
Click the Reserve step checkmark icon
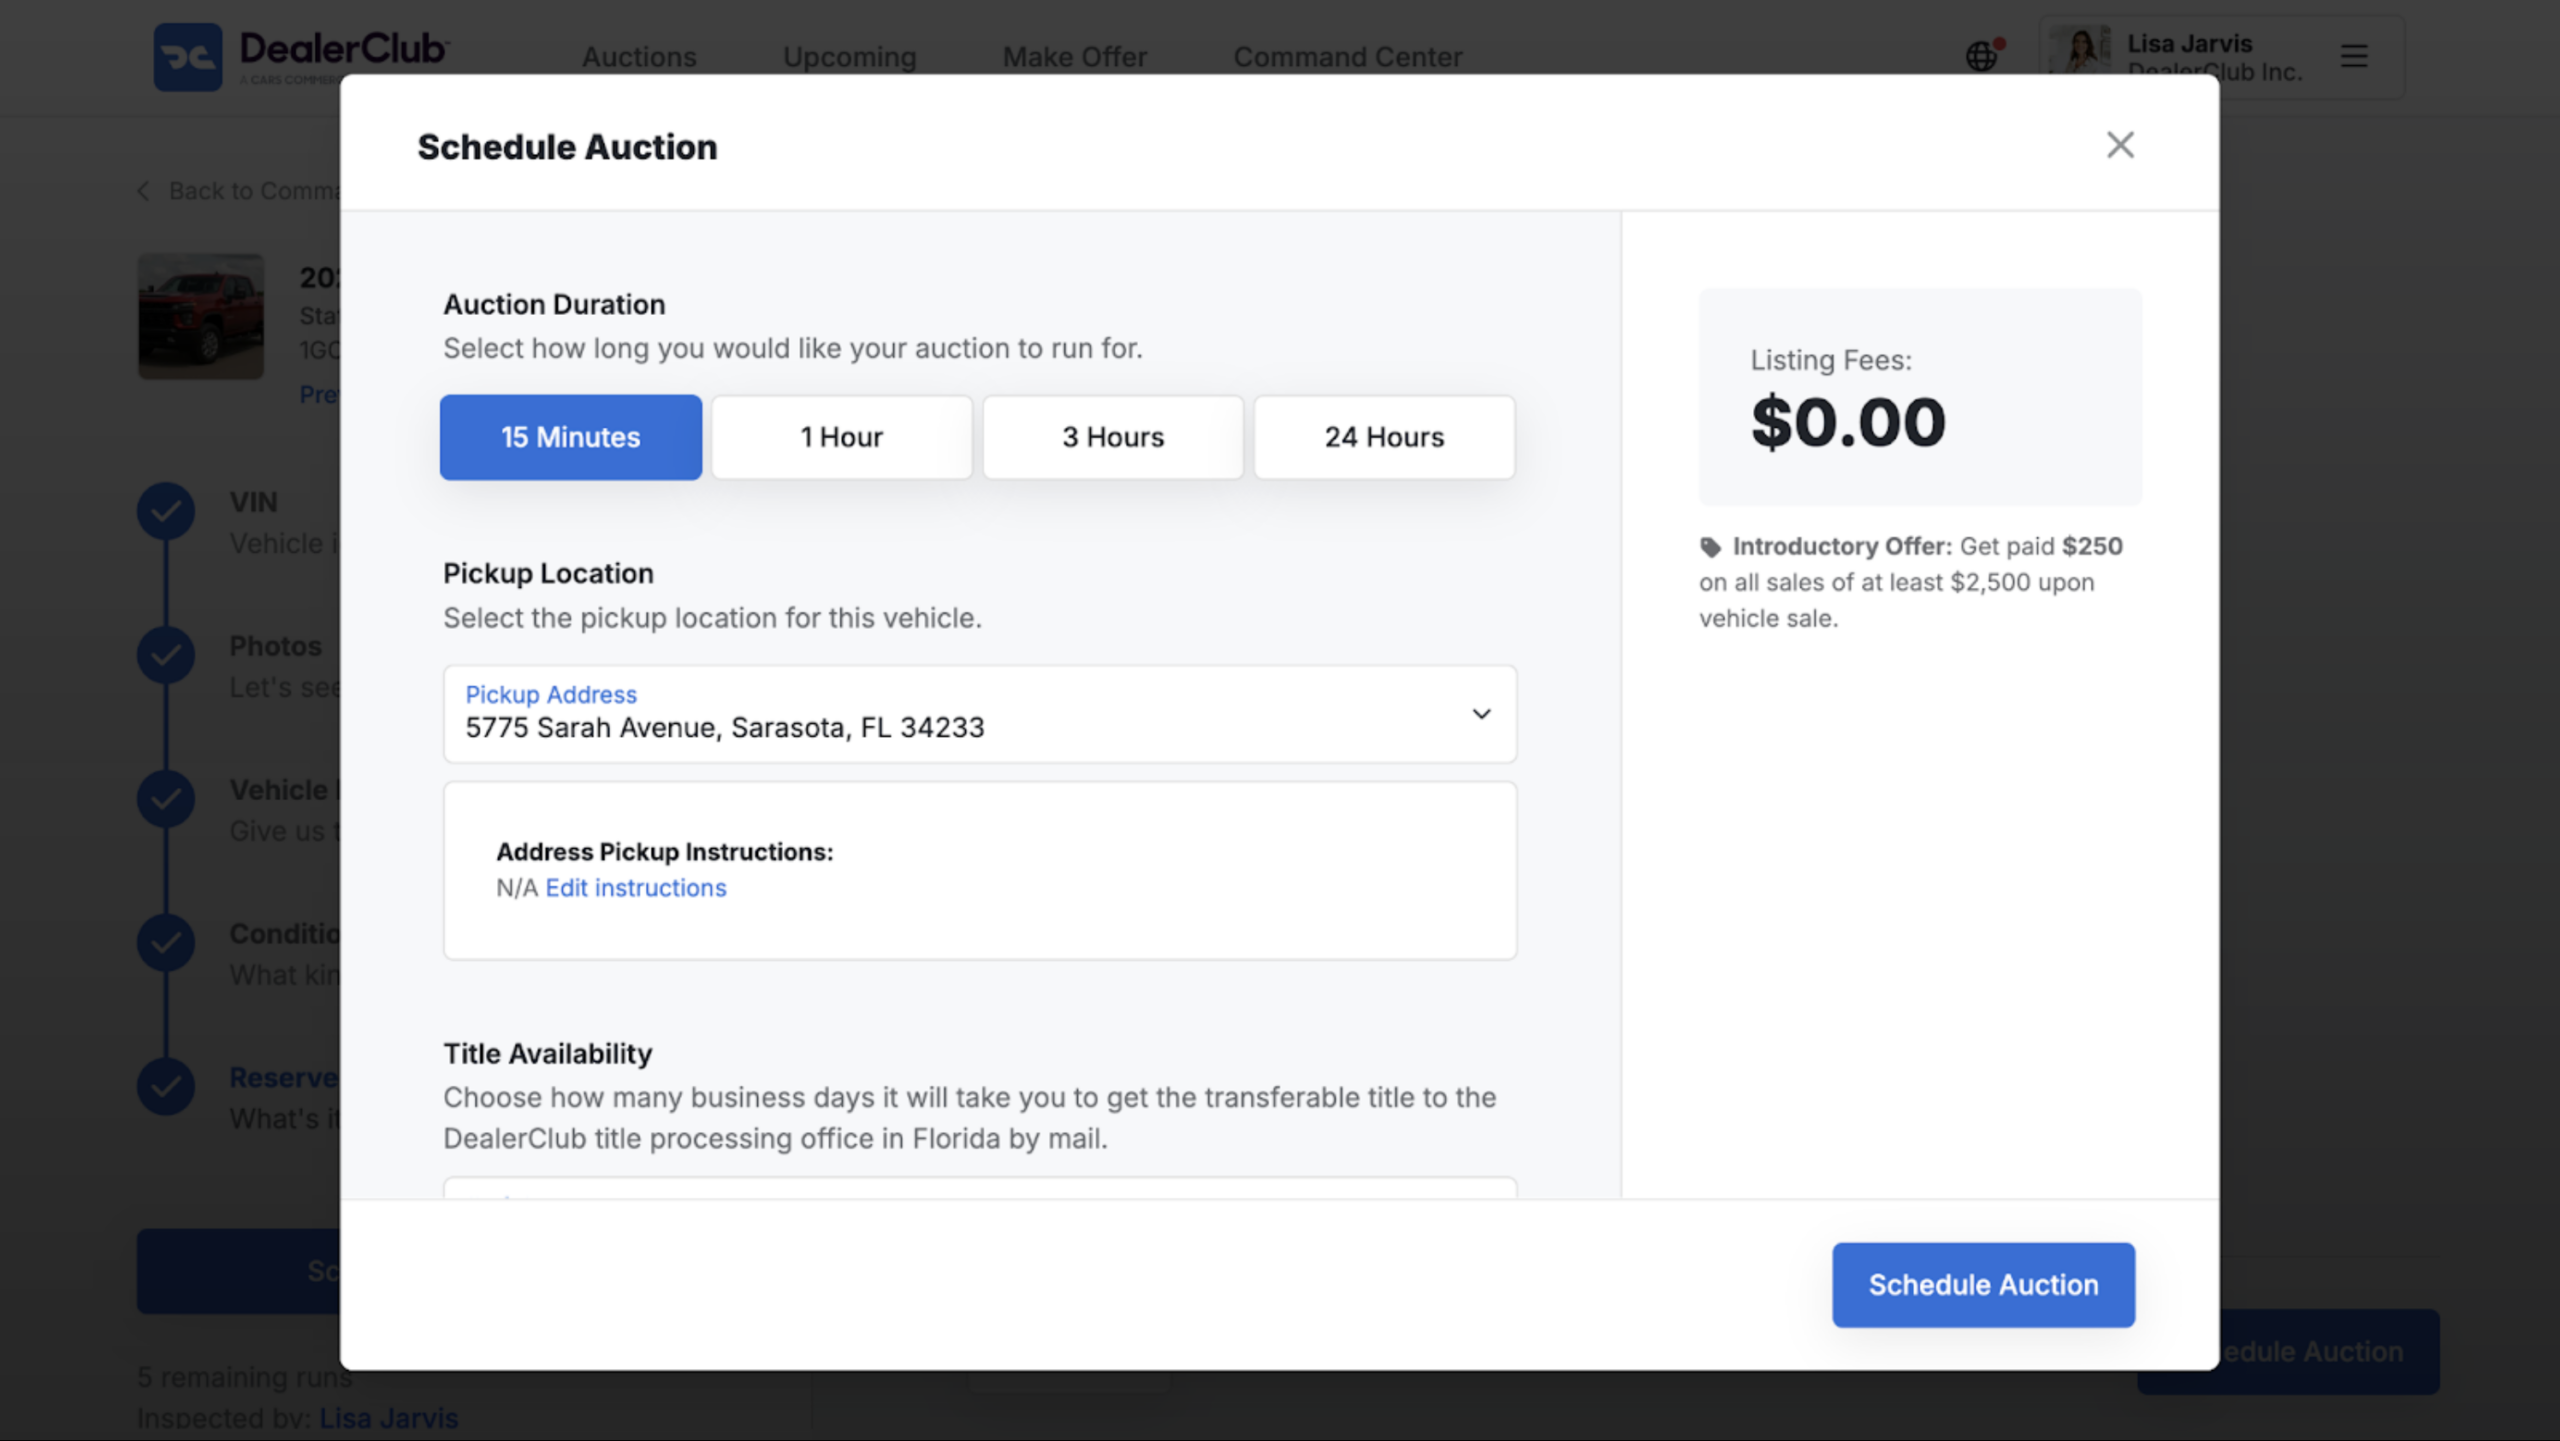pos(166,1086)
